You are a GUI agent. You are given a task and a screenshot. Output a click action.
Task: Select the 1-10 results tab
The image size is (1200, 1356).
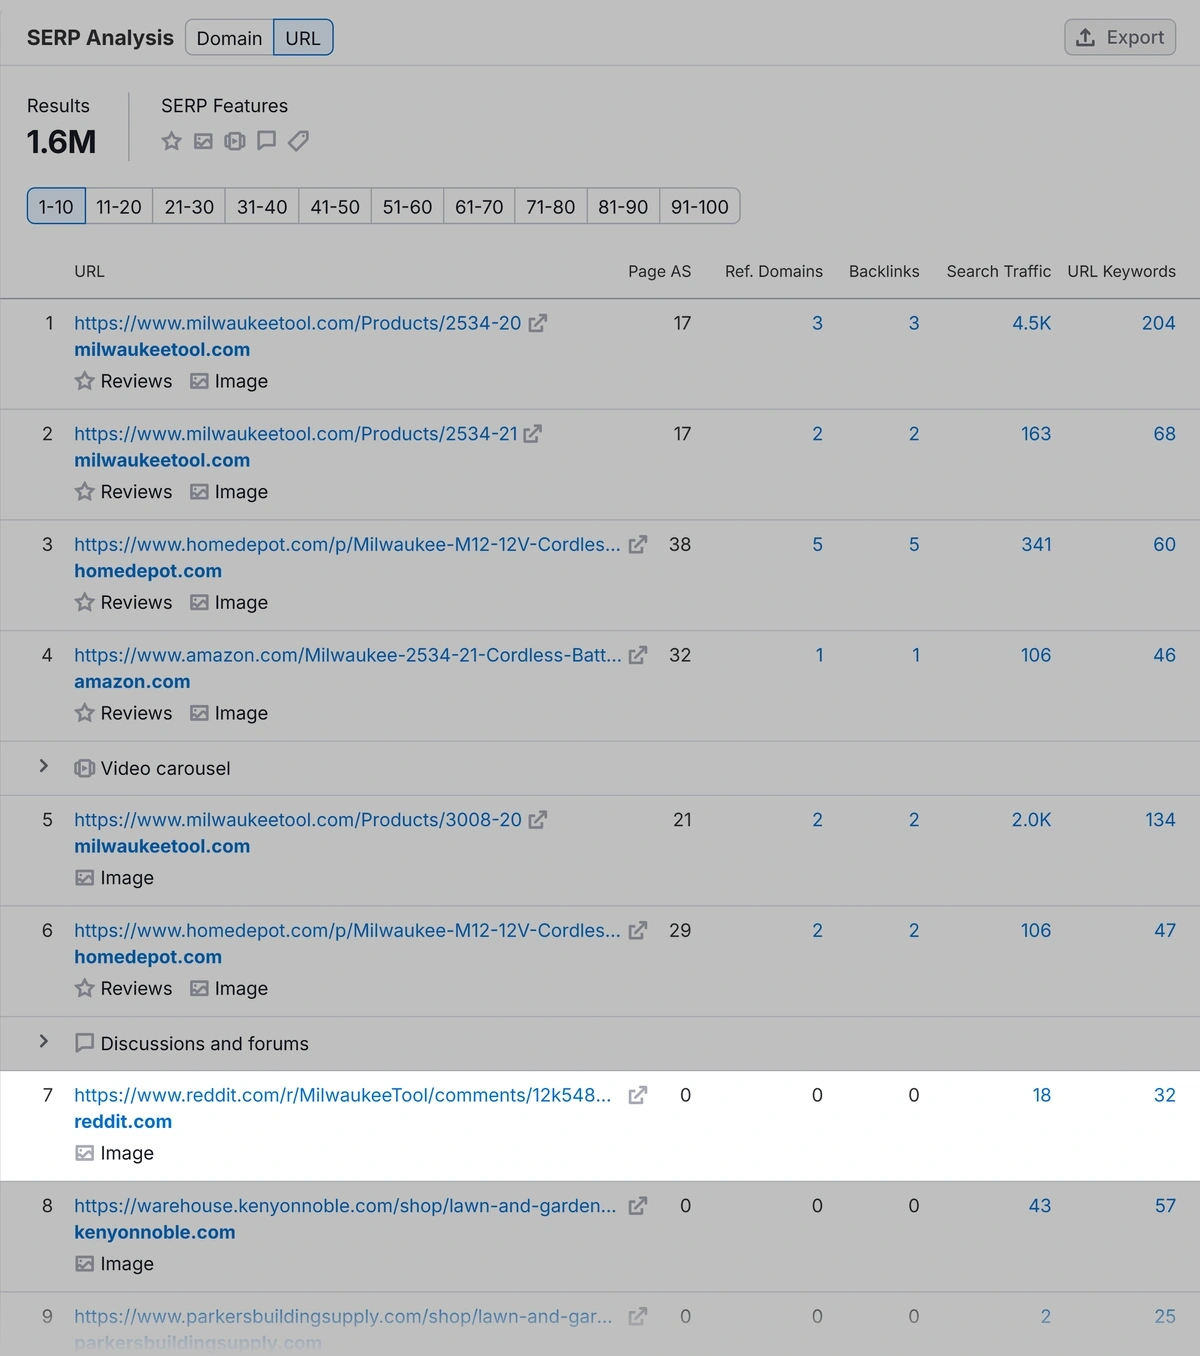click(56, 206)
